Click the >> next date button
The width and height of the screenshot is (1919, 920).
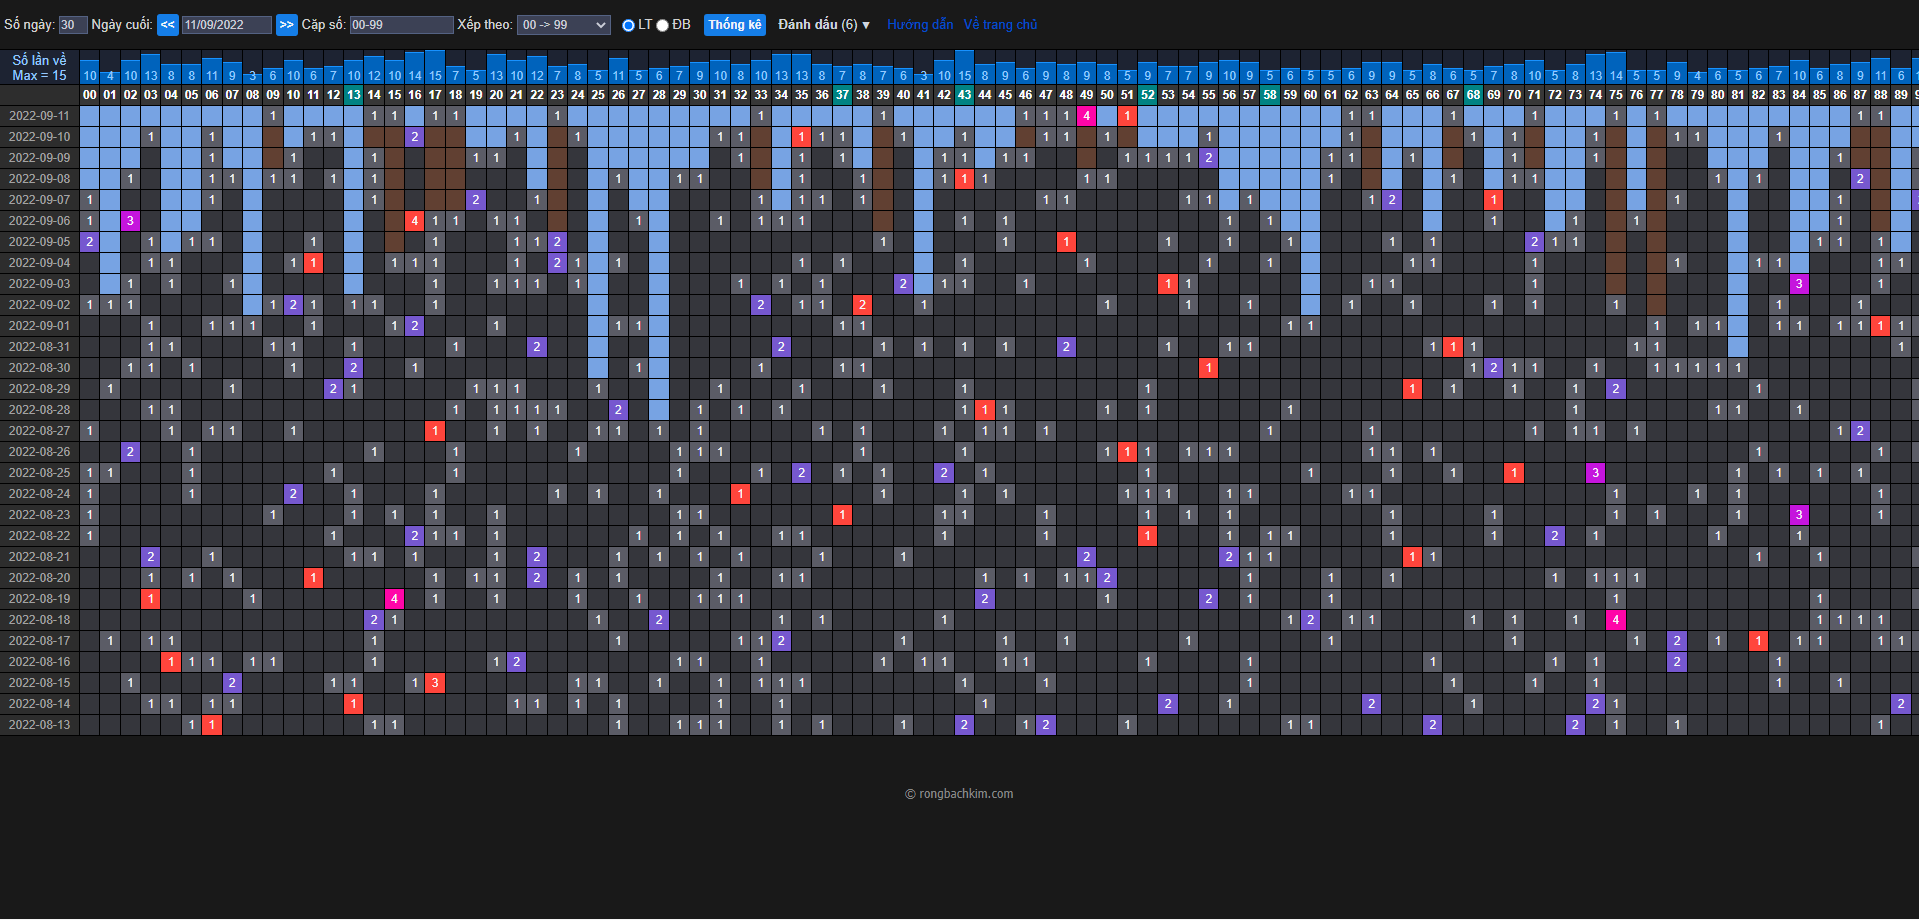[286, 25]
